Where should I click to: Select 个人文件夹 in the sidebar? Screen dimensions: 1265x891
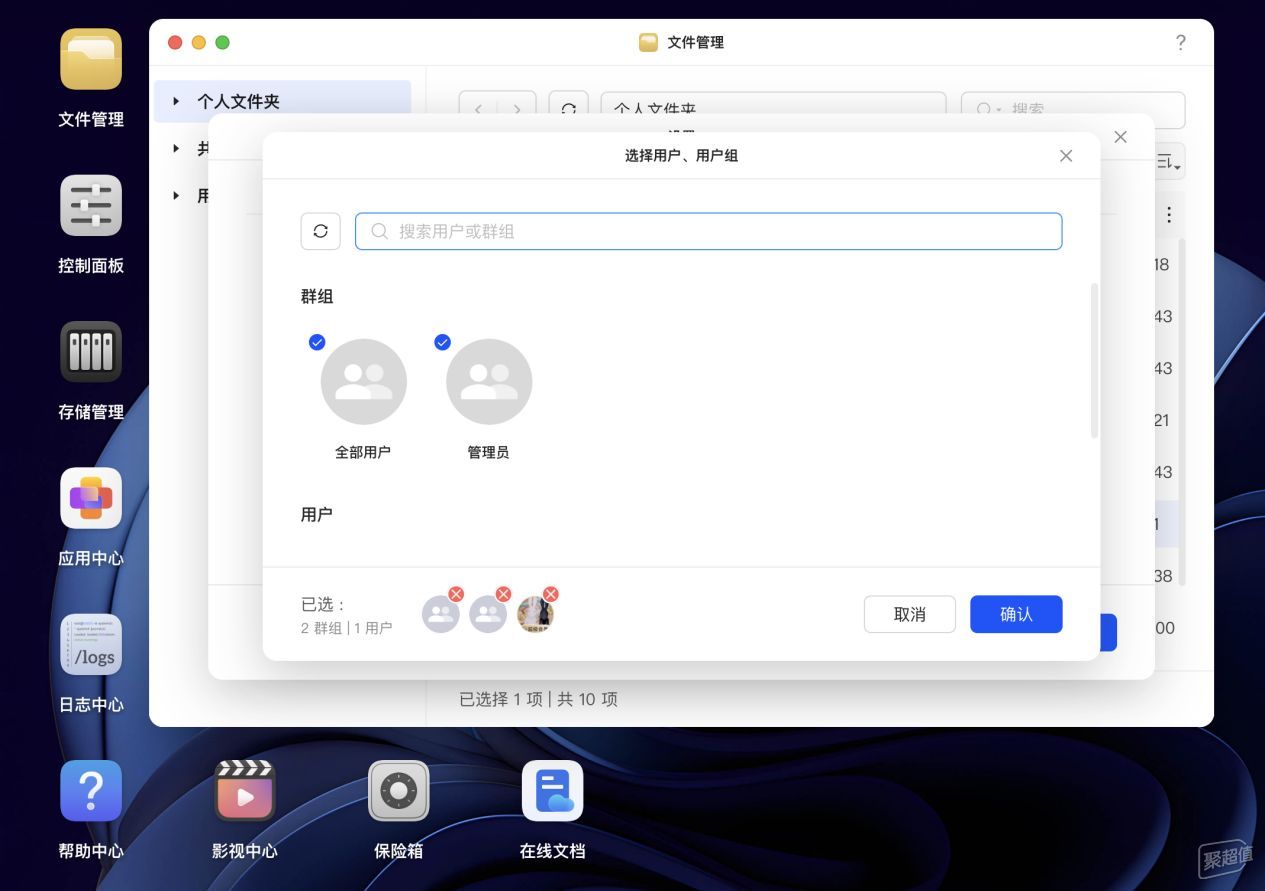(282, 101)
